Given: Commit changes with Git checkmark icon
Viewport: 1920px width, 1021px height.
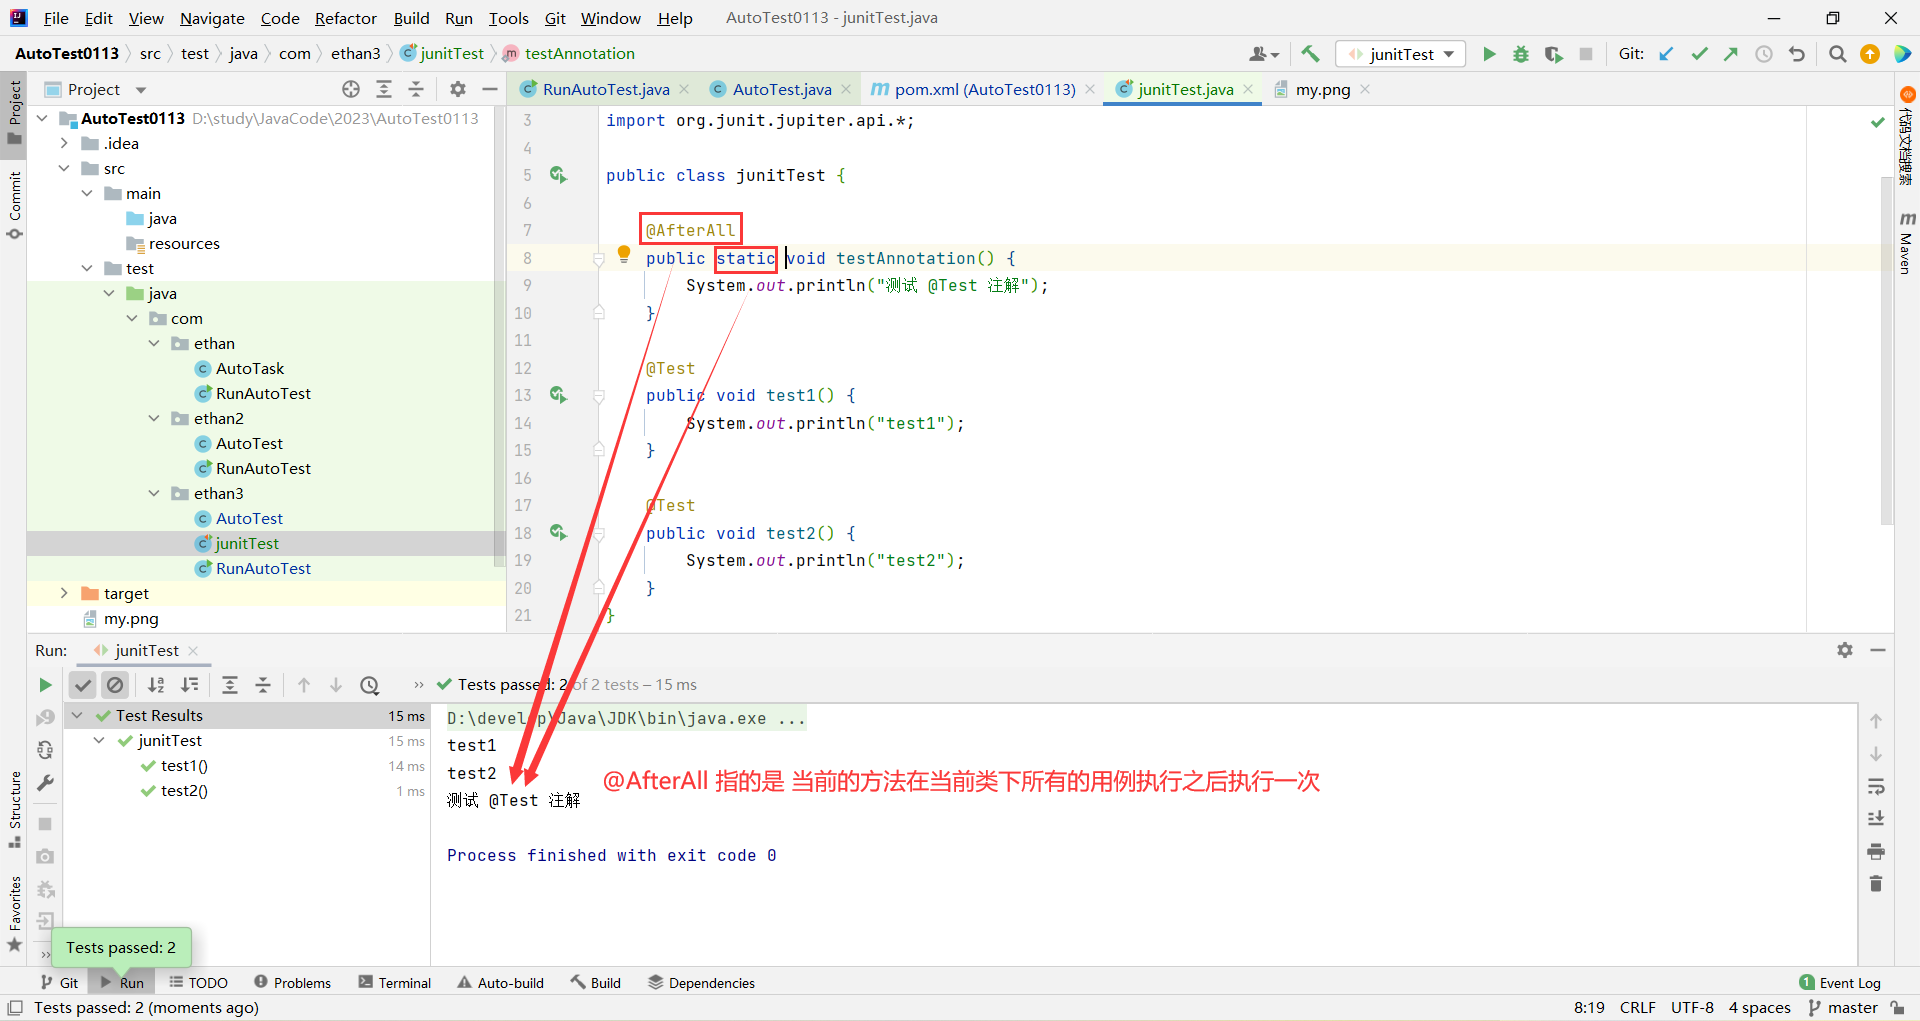Looking at the screenshot, I should tap(1699, 54).
